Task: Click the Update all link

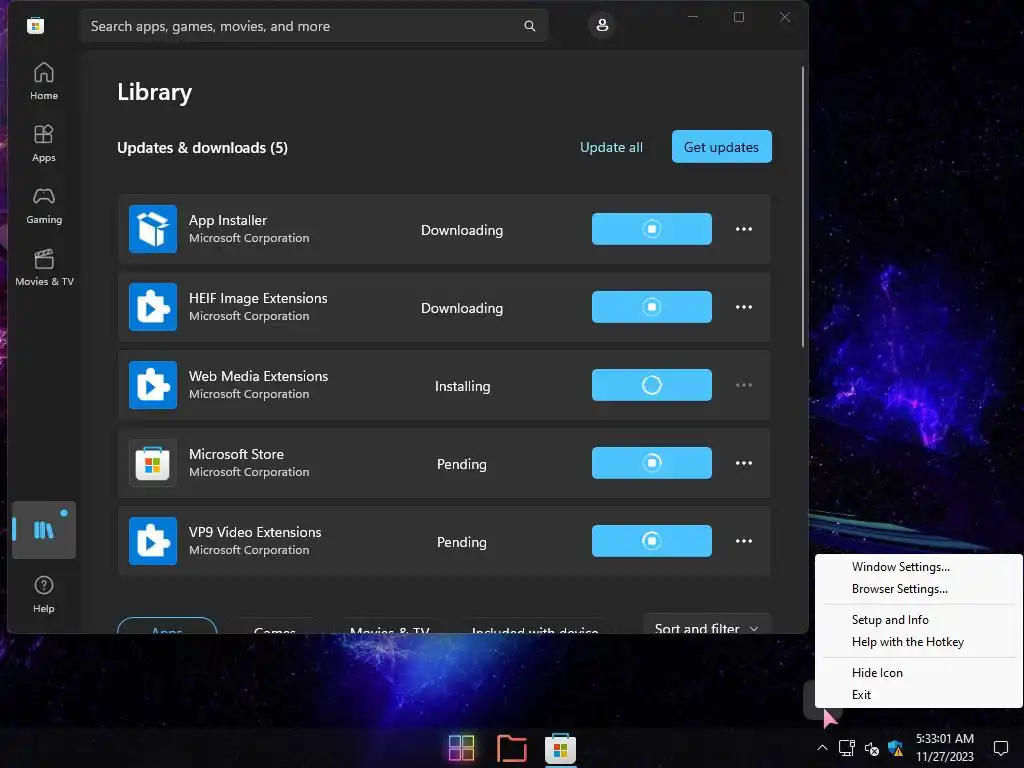Action: point(611,148)
